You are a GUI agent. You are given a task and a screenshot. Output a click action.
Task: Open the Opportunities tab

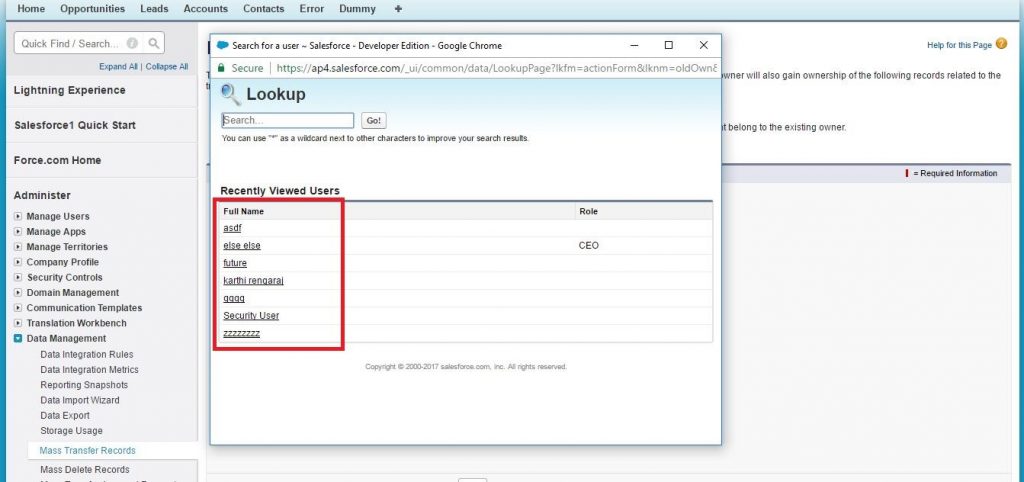click(92, 9)
